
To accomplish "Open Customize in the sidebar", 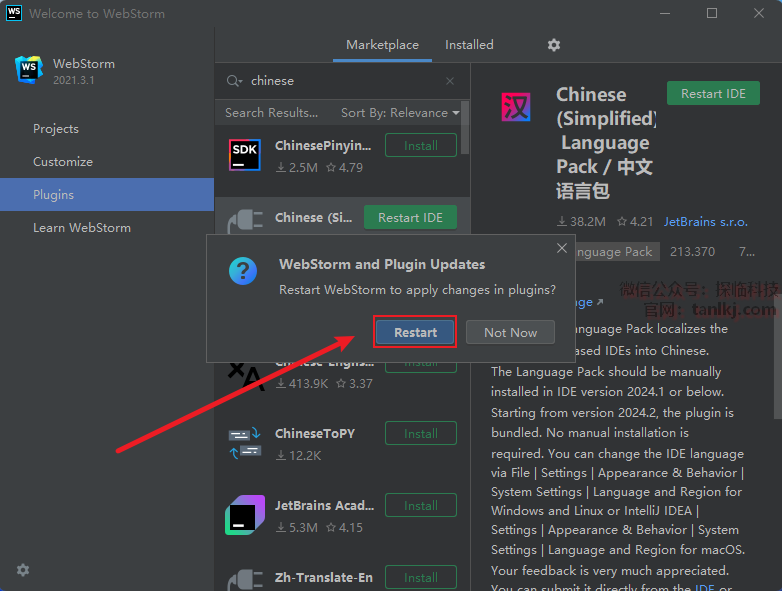I will 63,162.
